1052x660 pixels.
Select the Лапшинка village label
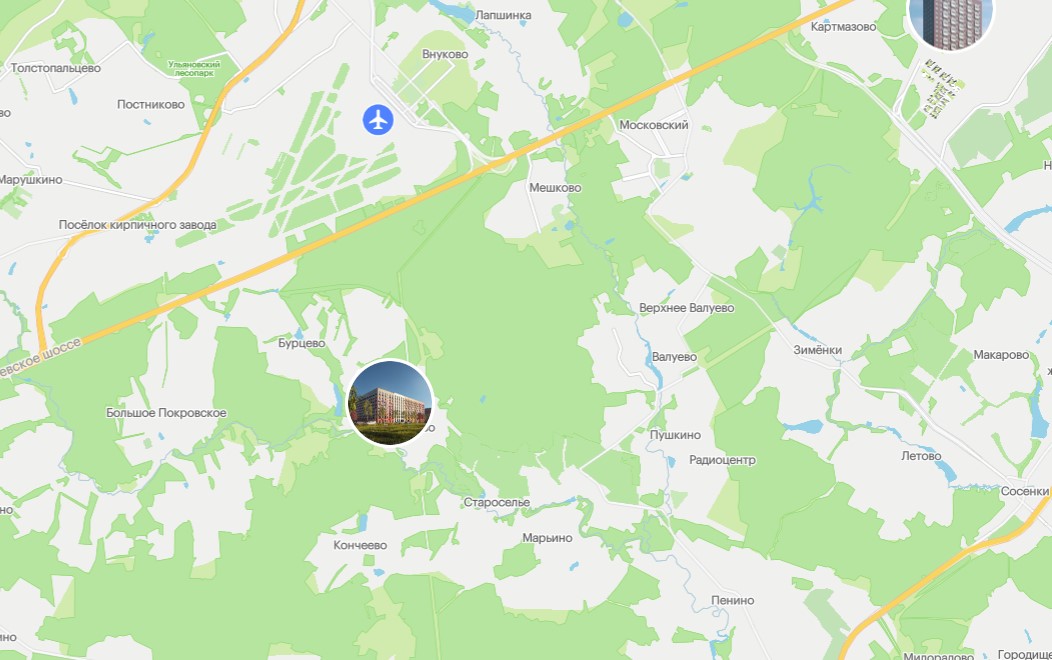(503, 15)
